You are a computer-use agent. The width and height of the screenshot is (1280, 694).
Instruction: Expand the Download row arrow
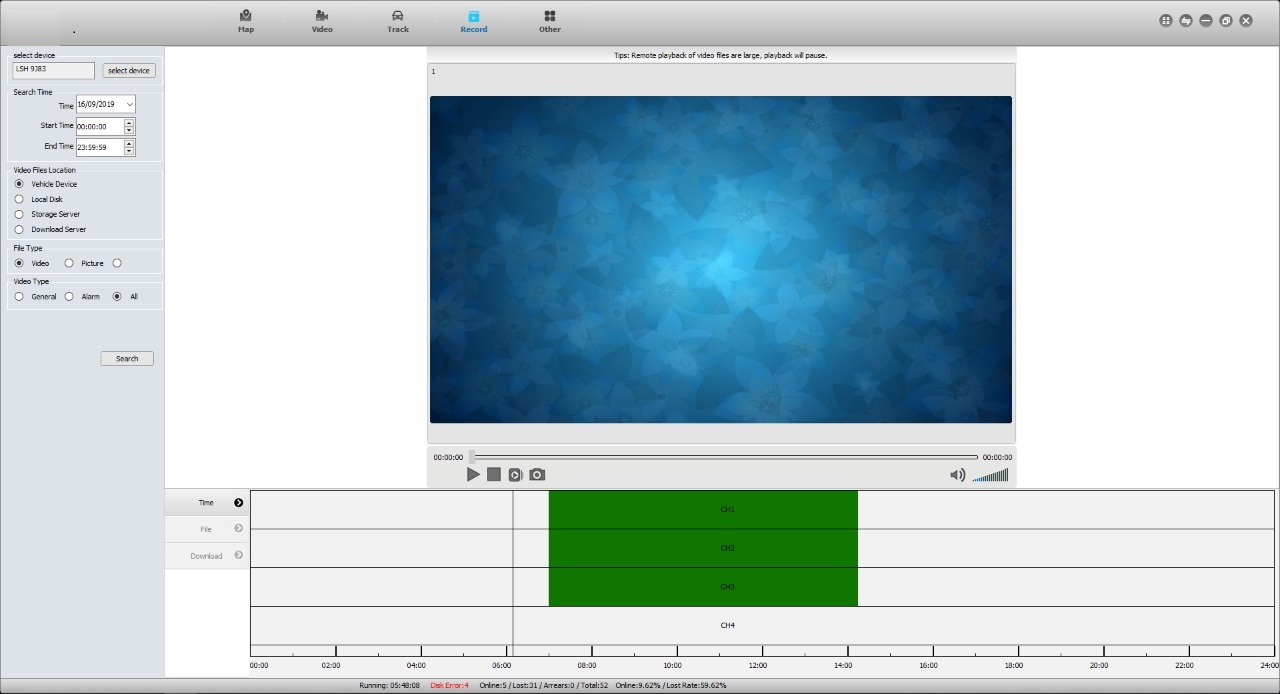click(x=238, y=555)
